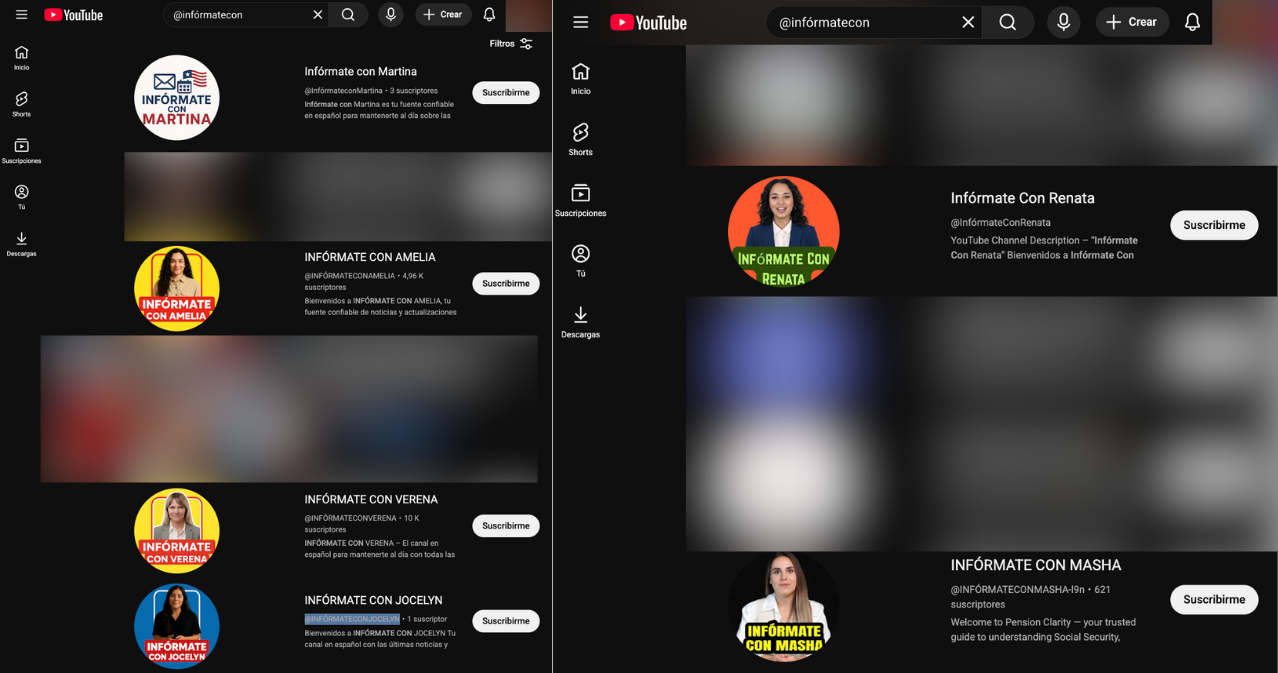Open Filtros search filters
The height and width of the screenshot is (673, 1278).
[x=511, y=44]
